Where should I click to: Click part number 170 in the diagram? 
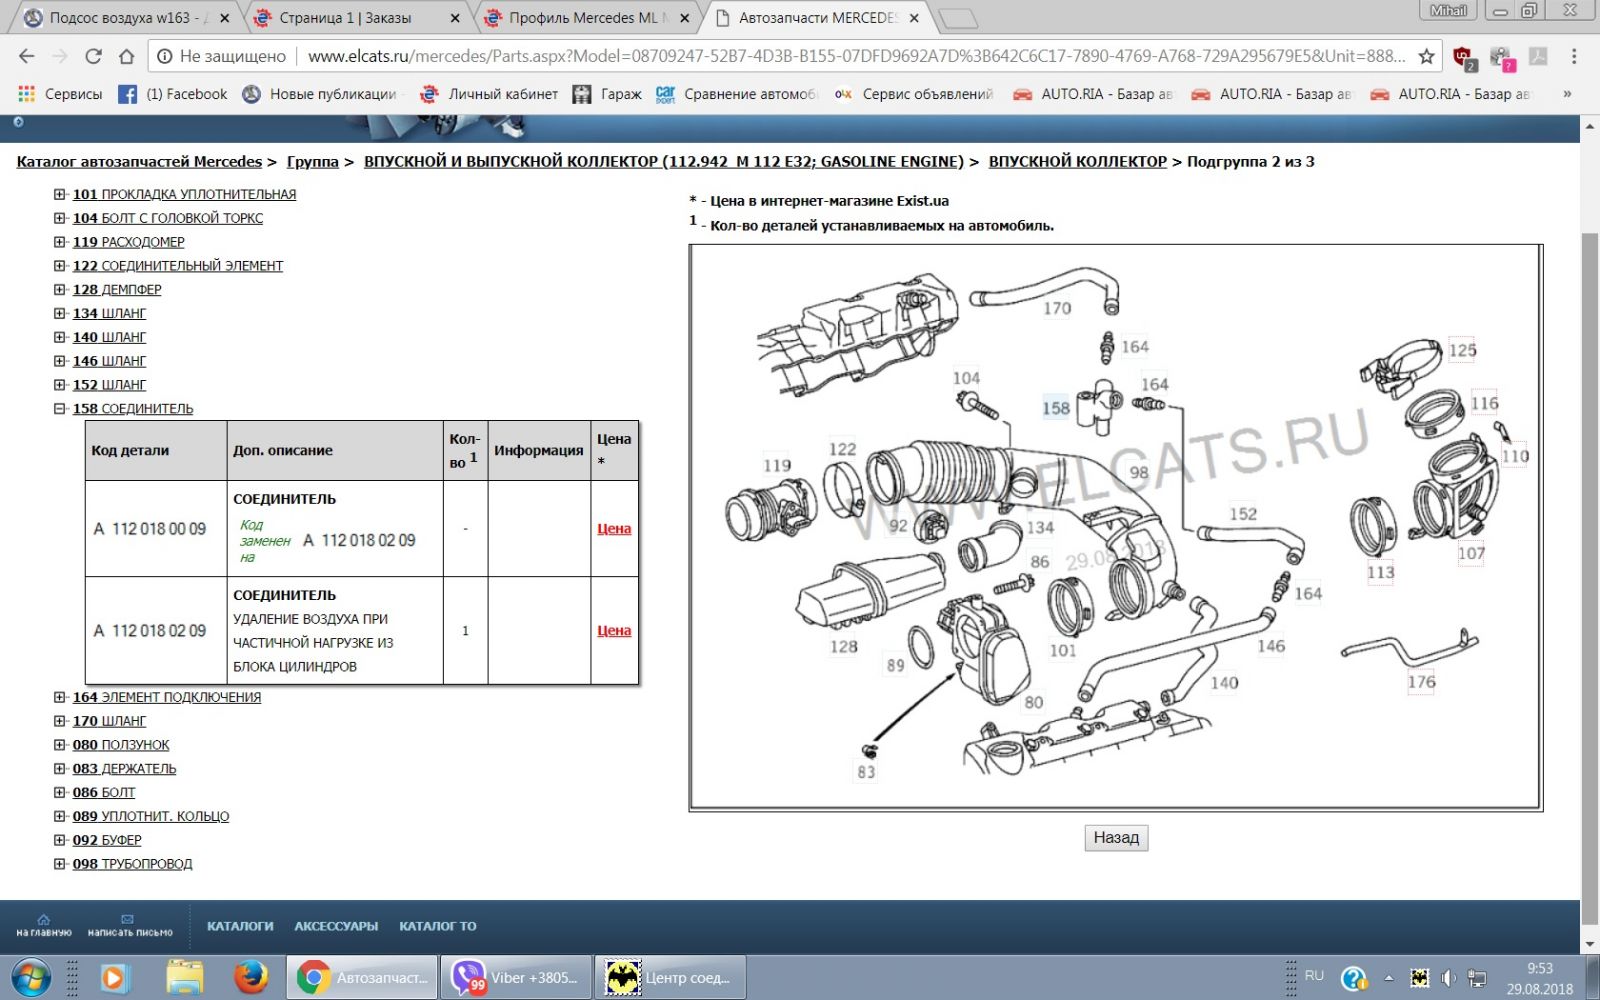tap(1057, 308)
